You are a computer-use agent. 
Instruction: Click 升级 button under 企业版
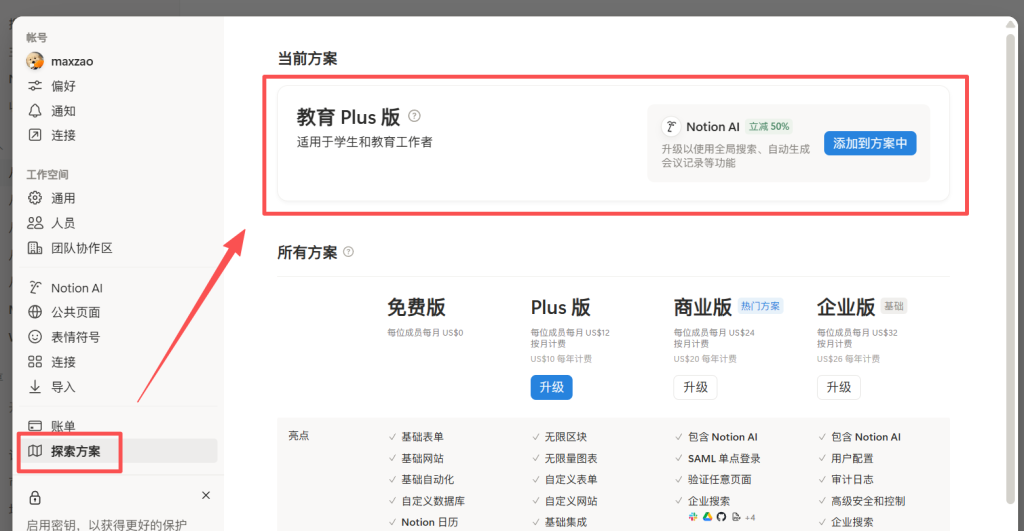(x=838, y=387)
